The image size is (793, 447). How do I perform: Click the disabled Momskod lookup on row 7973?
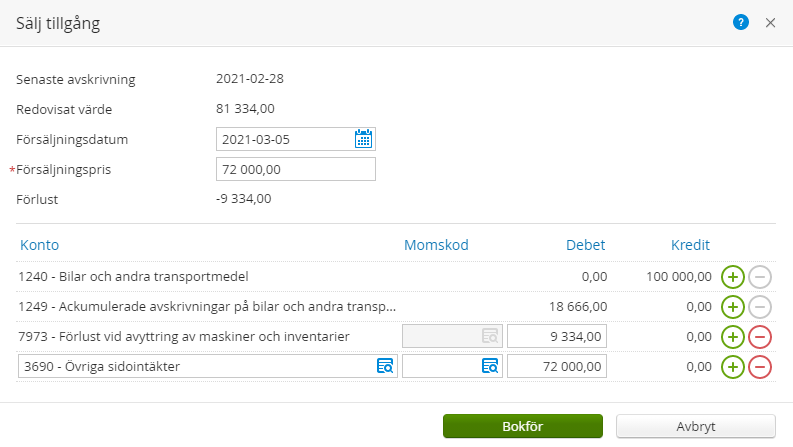[490, 337]
